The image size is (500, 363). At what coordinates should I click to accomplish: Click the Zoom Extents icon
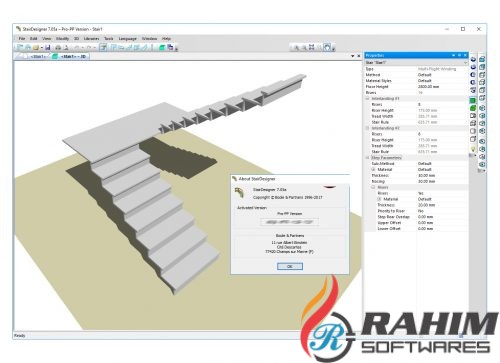(x=312, y=47)
